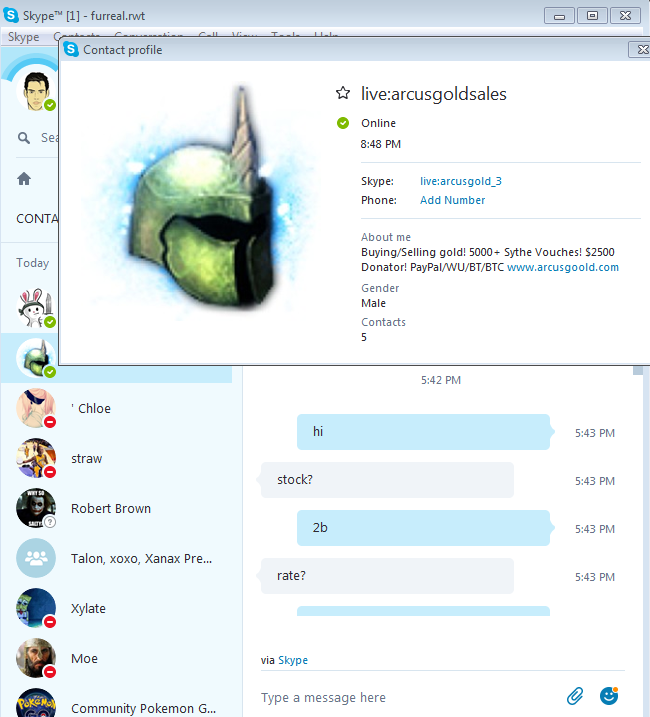Viewport: 650px width, 717px height.
Task: Open conversation with straw
Action: [116, 458]
